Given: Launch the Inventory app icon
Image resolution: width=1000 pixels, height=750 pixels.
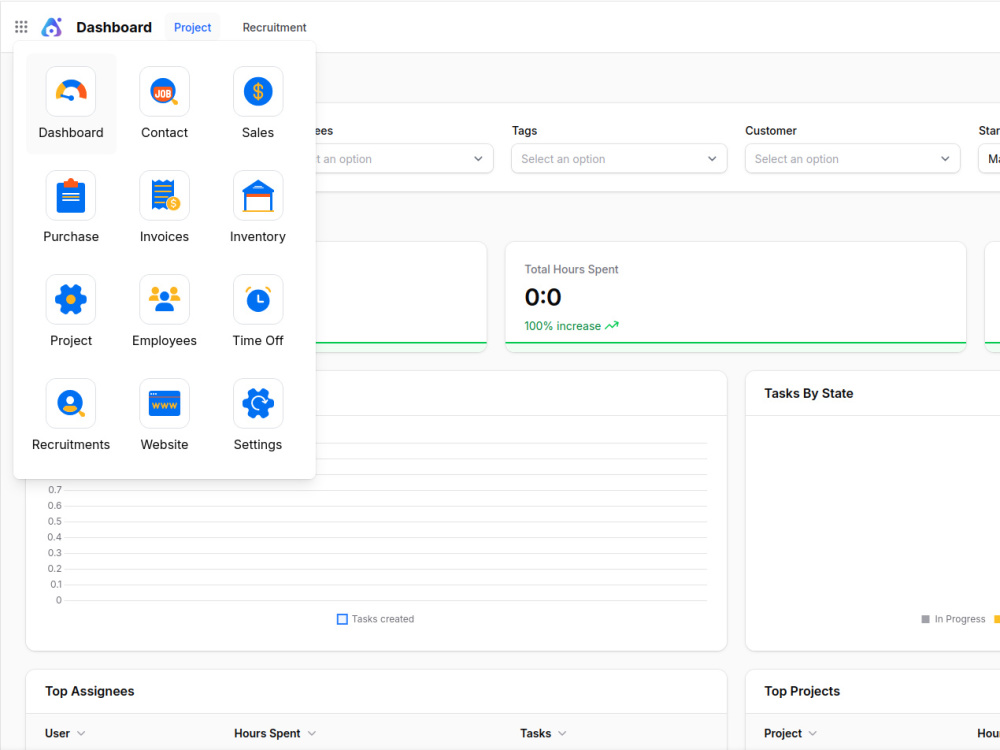Looking at the screenshot, I should 258,195.
